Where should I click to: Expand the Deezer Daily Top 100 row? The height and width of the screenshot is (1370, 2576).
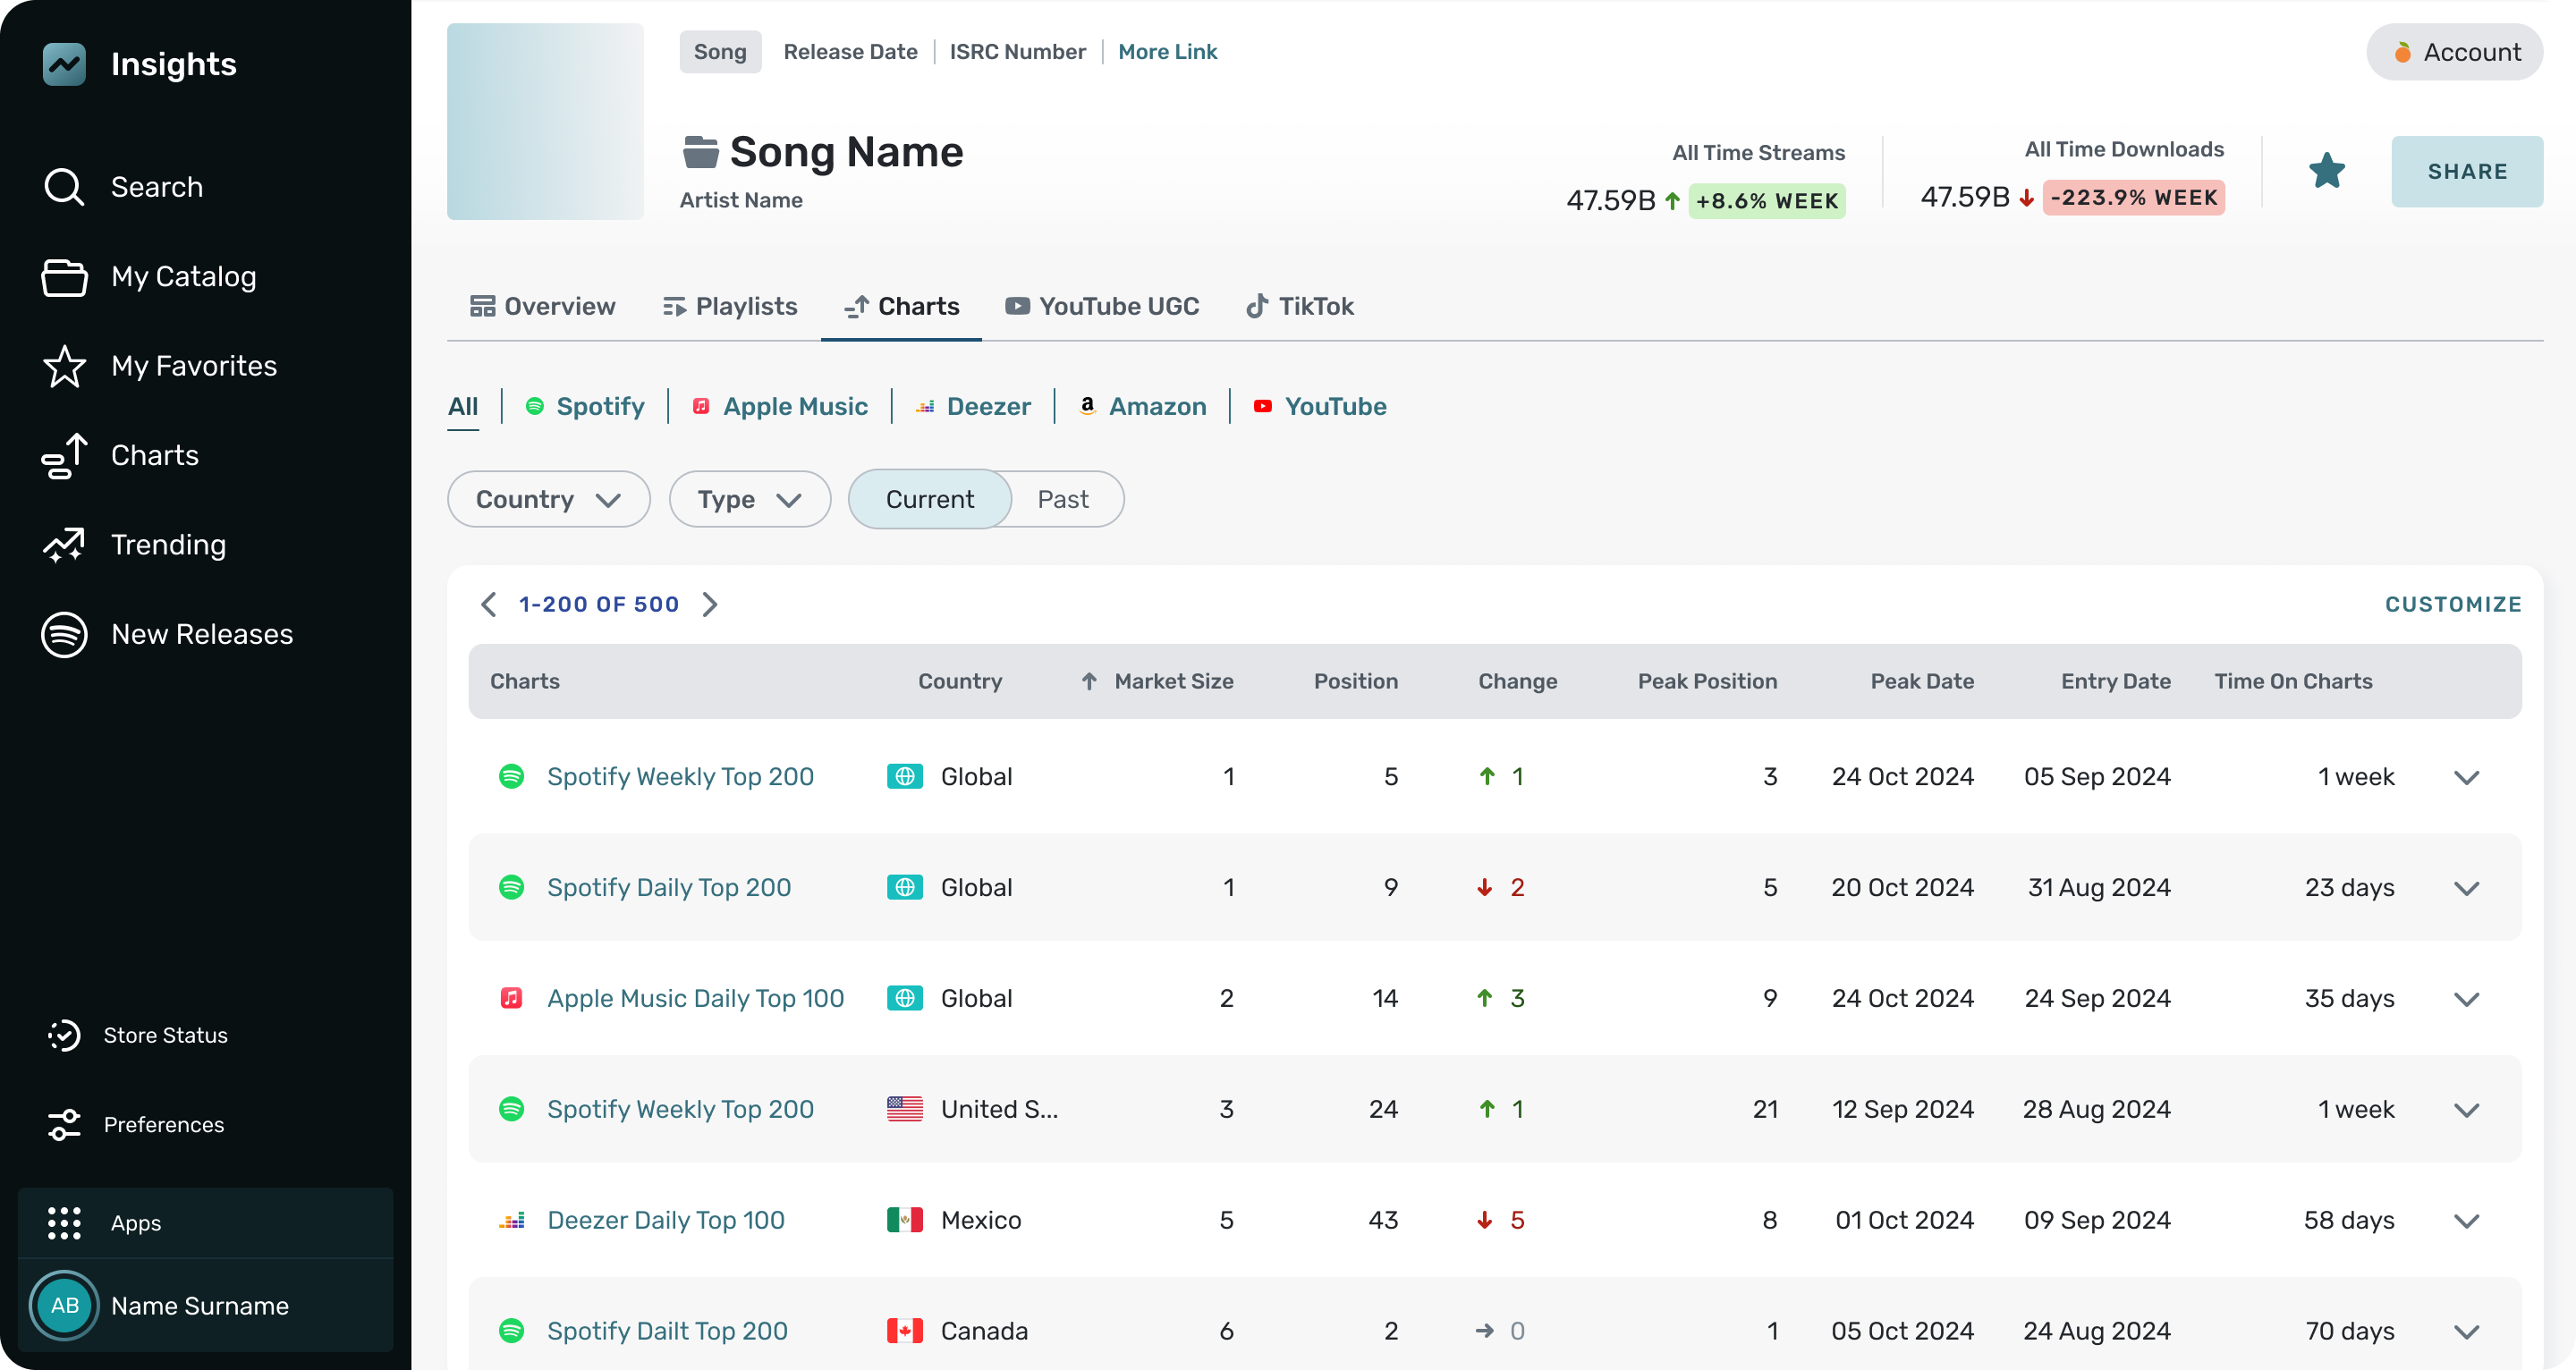[2466, 1220]
